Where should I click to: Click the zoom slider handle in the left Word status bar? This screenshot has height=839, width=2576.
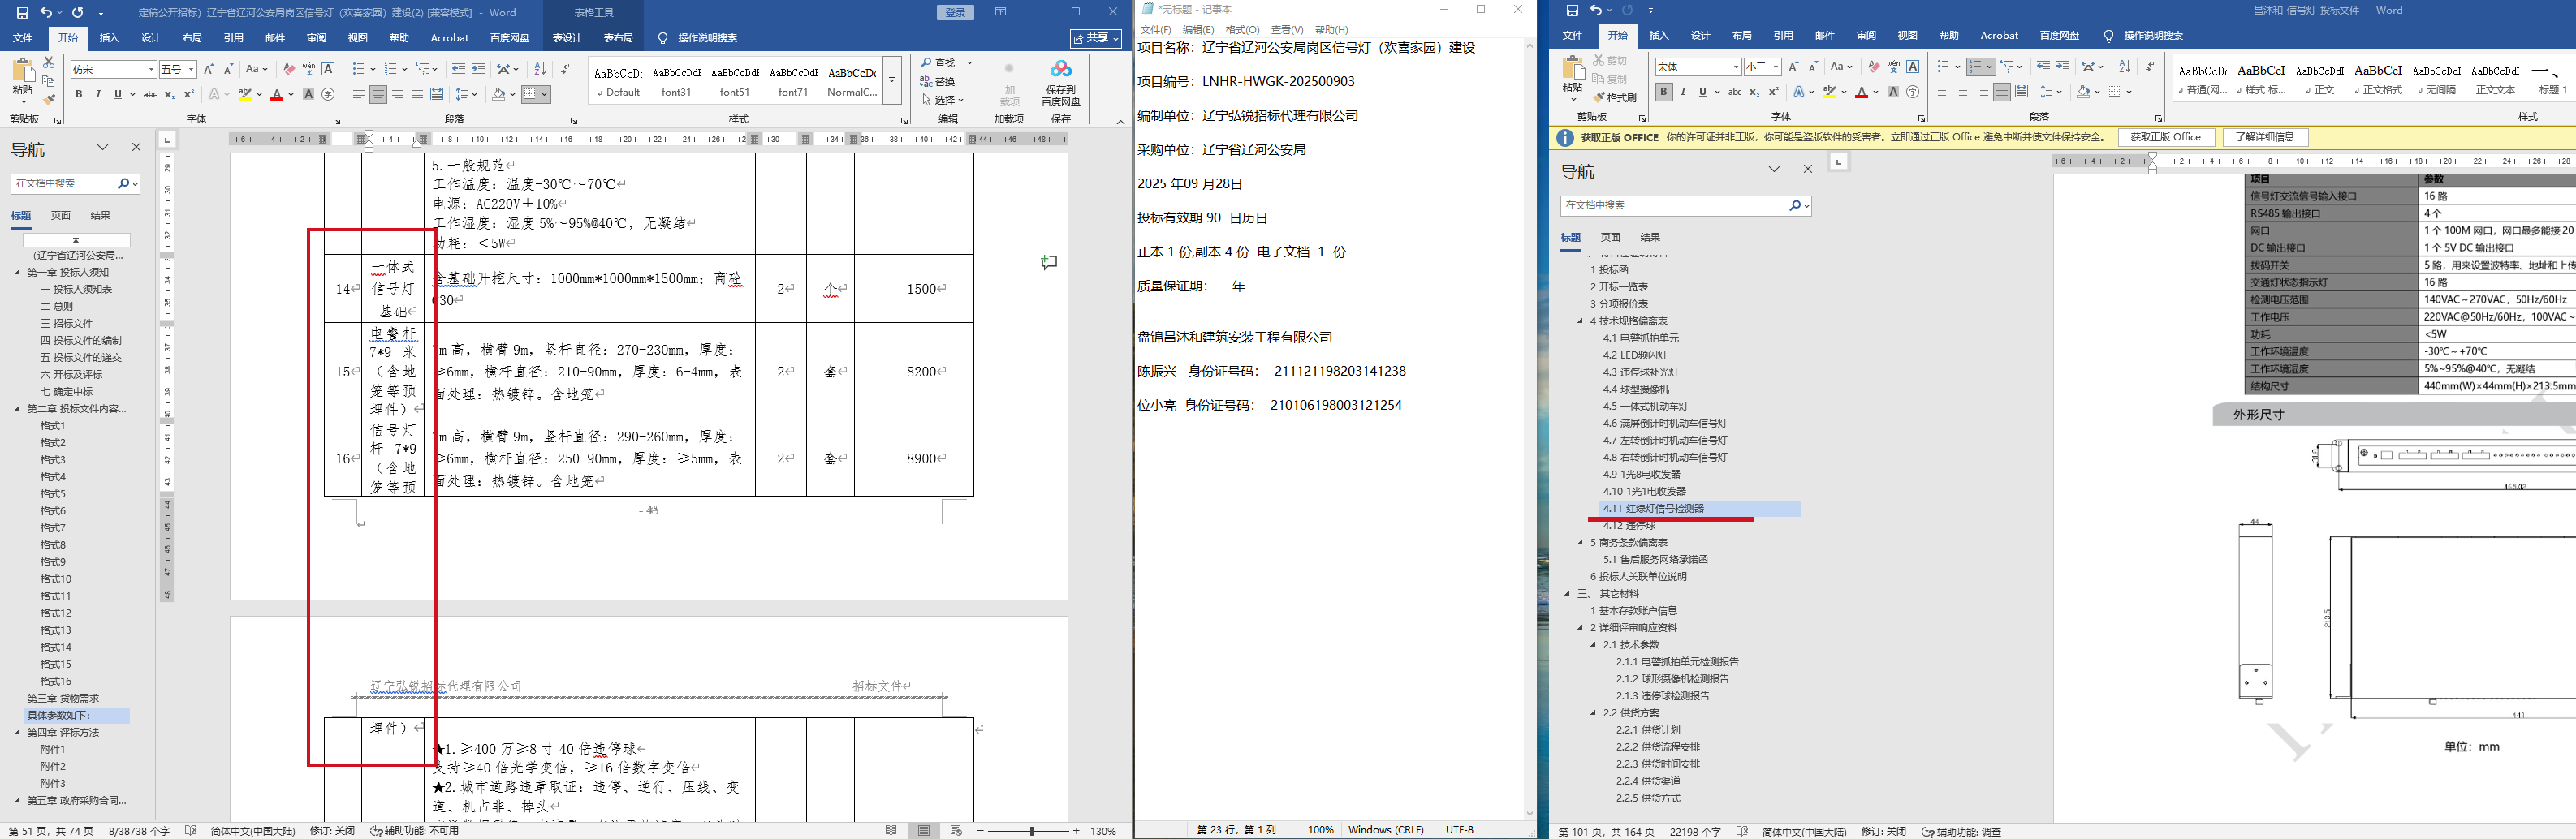click(x=1030, y=831)
